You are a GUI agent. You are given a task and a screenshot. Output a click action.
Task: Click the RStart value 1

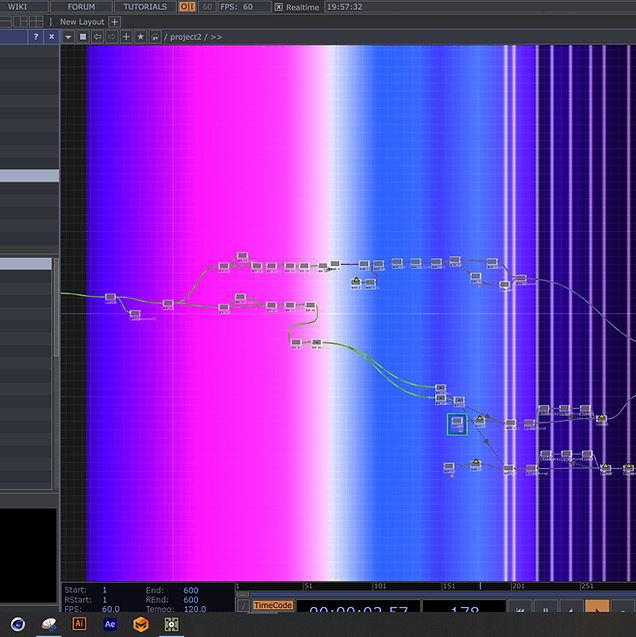coord(104,600)
